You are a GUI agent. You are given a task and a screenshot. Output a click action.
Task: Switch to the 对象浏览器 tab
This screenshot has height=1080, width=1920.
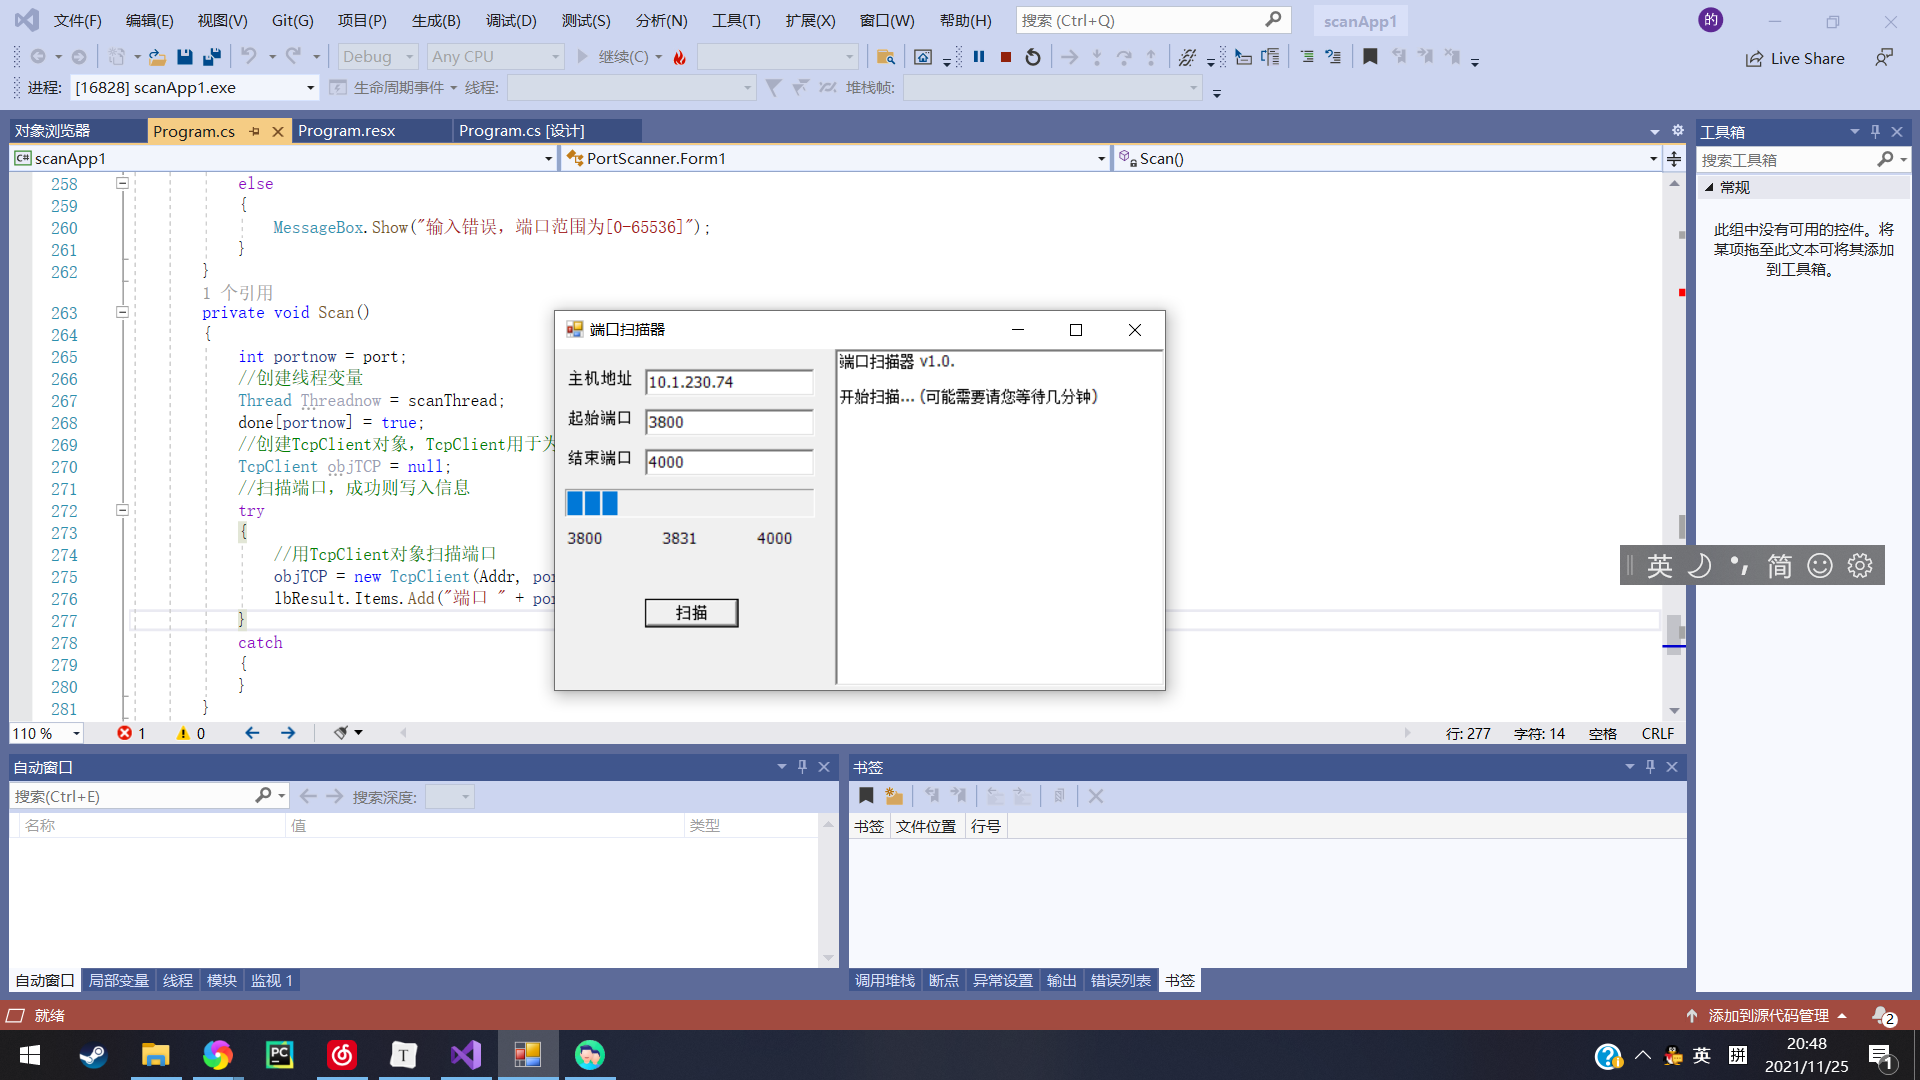[x=52, y=131]
